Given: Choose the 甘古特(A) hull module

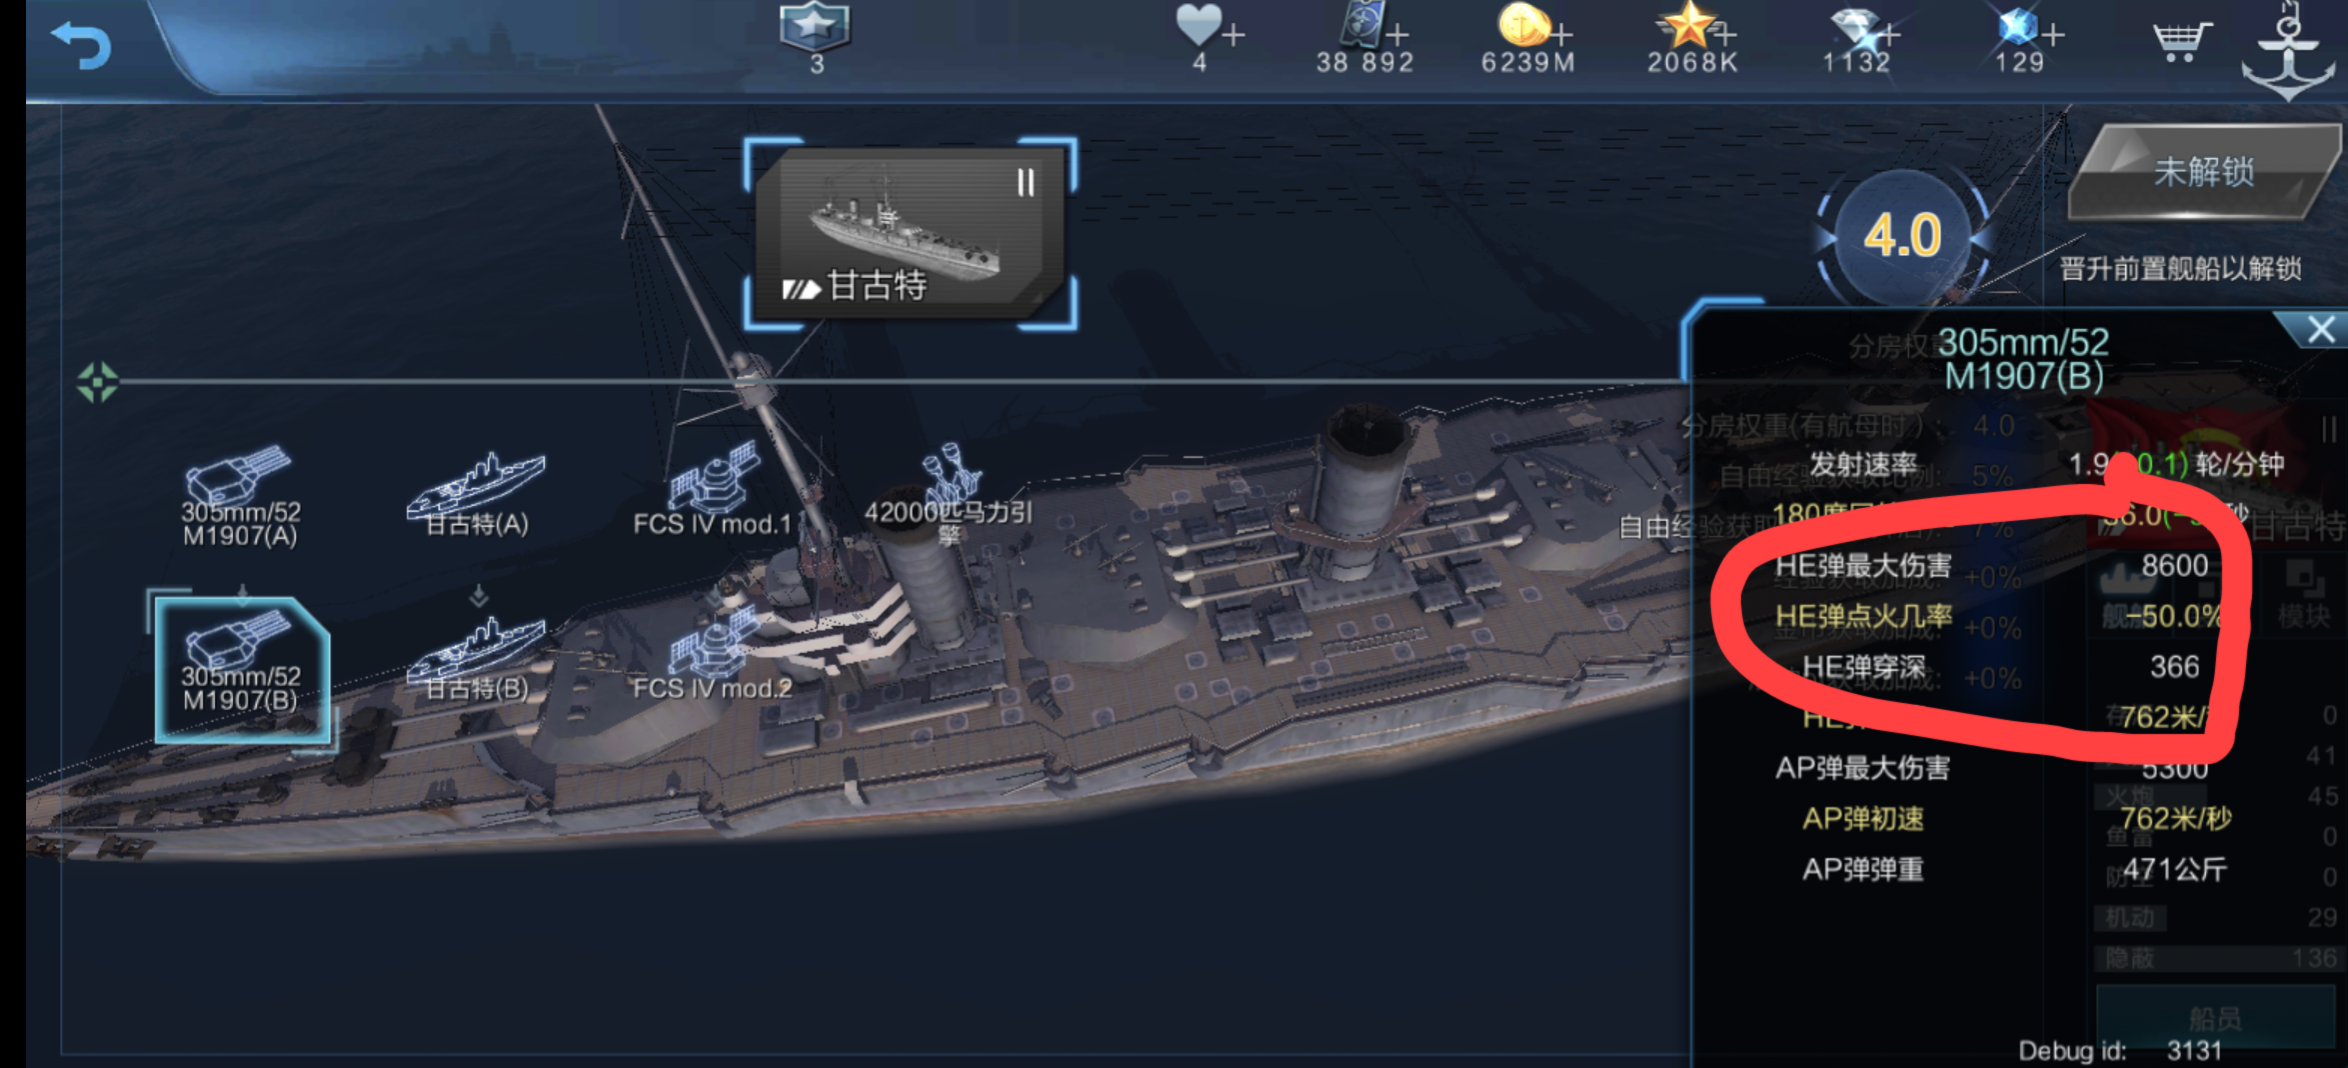Looking at the screenshot, I should (477, 495).
